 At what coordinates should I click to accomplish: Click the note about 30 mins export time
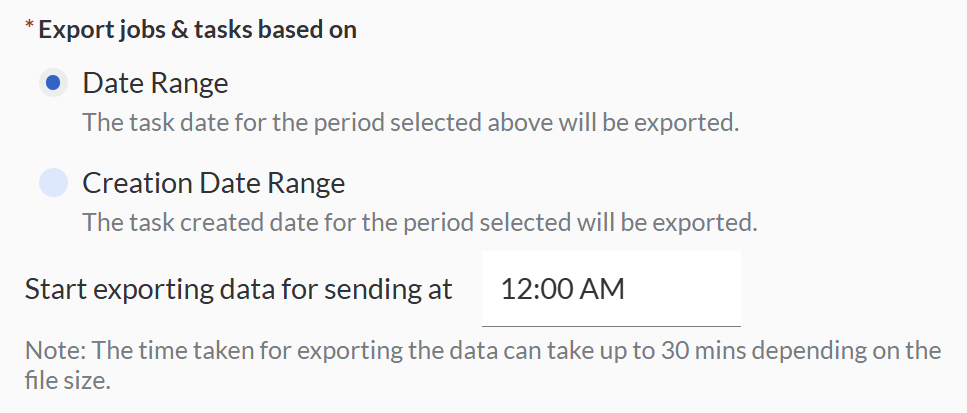click(482, 351)
